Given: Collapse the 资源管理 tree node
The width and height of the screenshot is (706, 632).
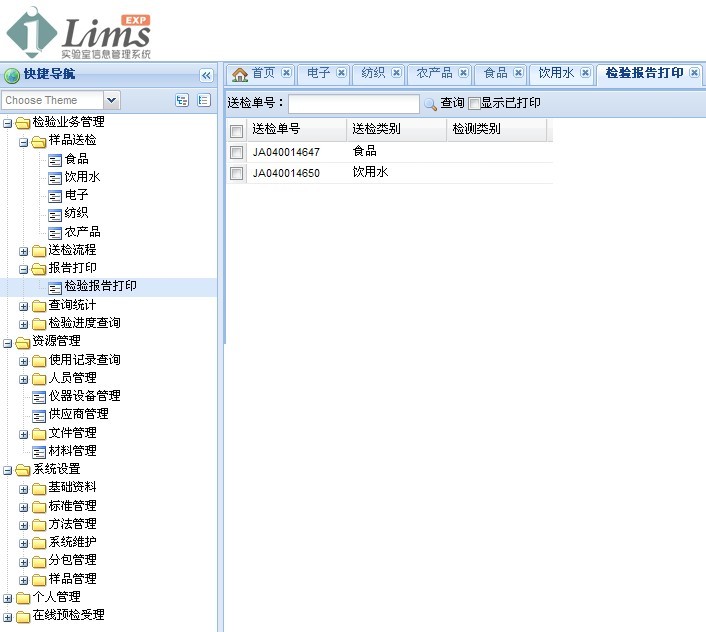Looking at the screenshot, I should click(8, 342).
